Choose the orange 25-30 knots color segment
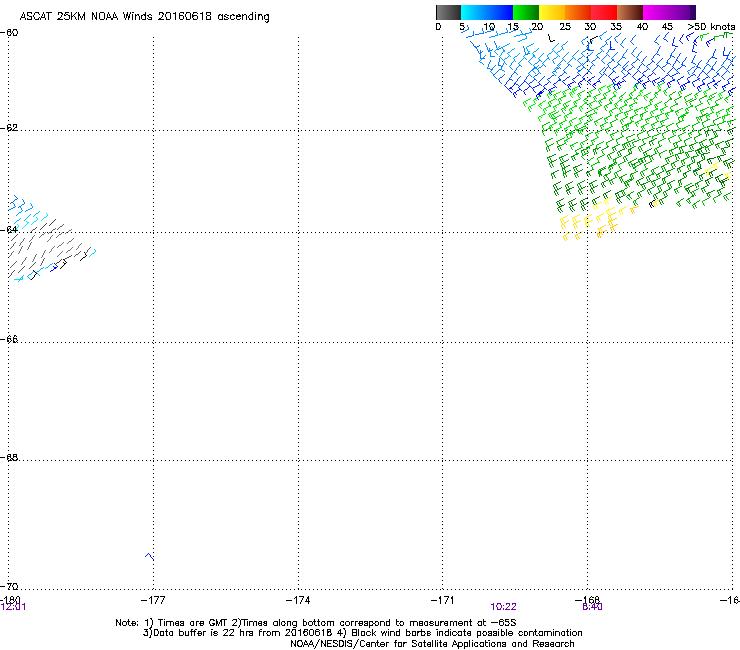This screenshot has height=650, width=740. [578, 12]
